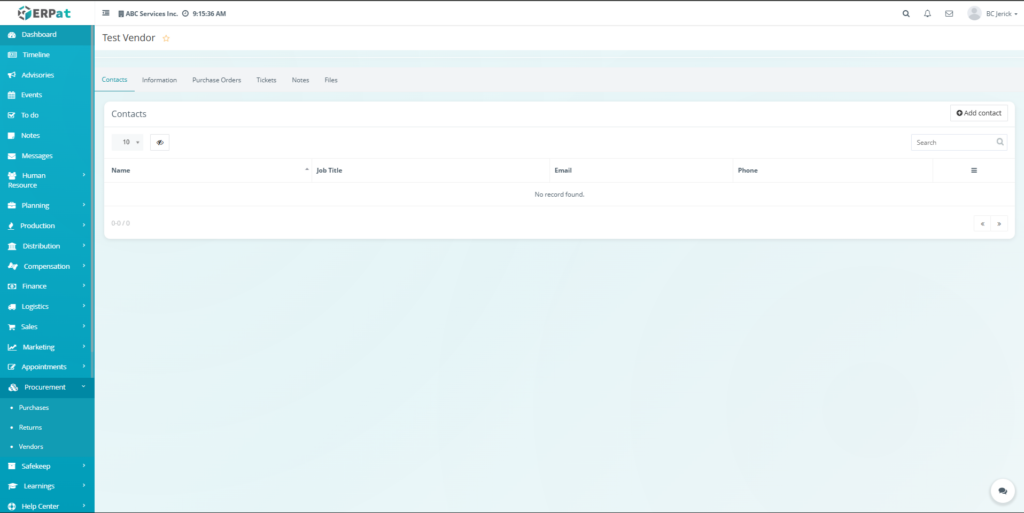Switch to the Information tab
1024x513 pixels.
[159, 80]
